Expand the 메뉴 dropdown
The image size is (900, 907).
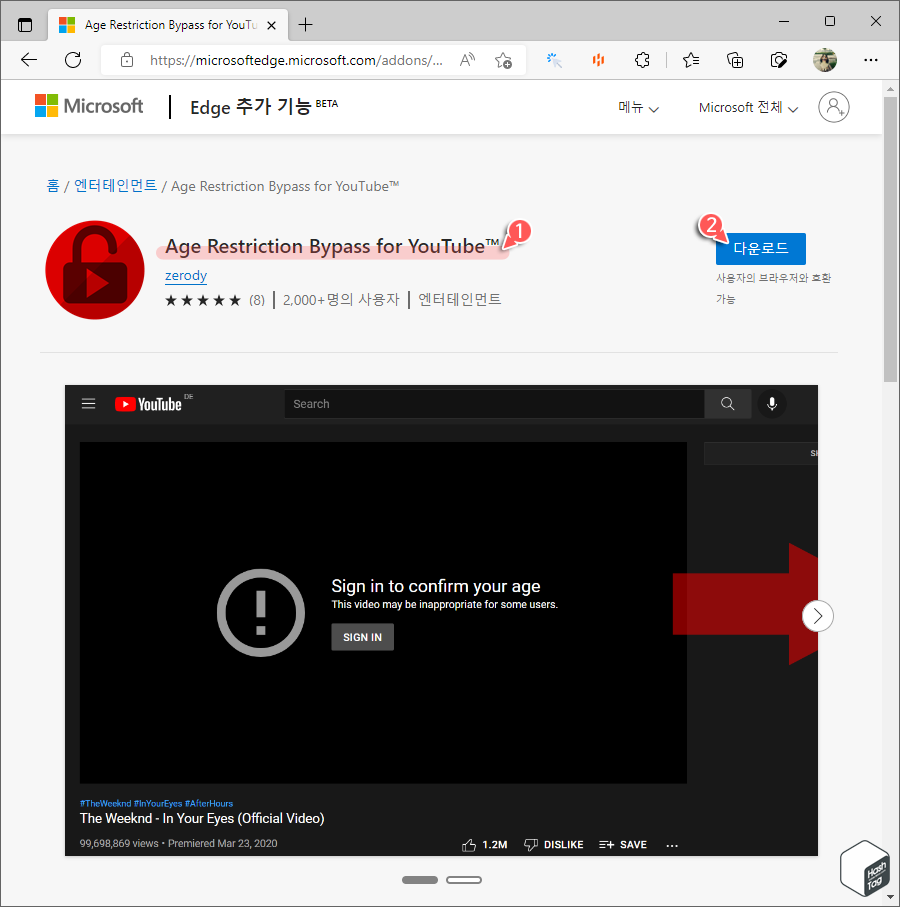pyautogui.click(x=638, y=108)
